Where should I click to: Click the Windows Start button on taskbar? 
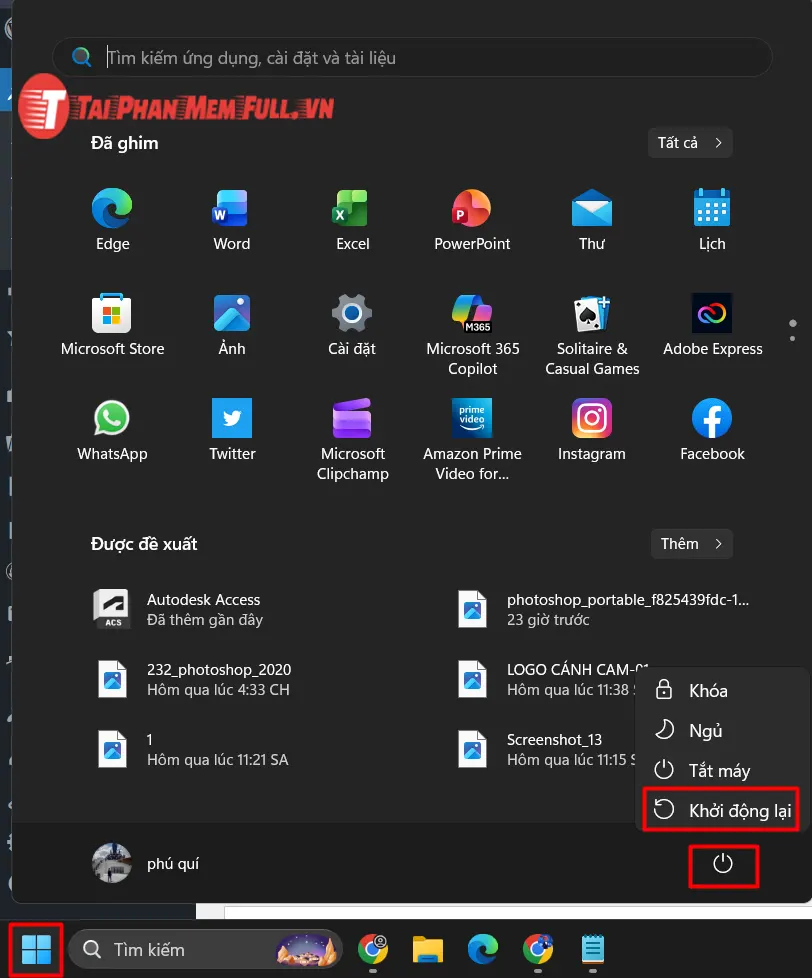36,948
